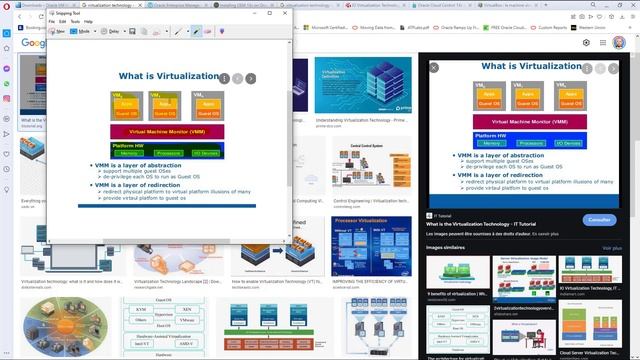This screenshot has height=360, width=640.
Task: Select the Eraser tool in Snipping Tool
Action: coord(208,31)
